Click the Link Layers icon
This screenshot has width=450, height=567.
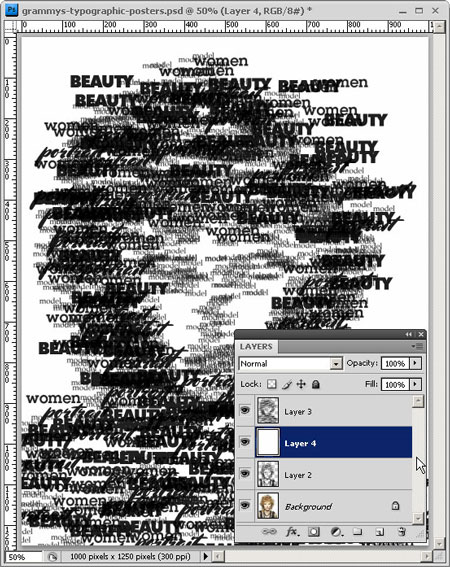point(269,532)
